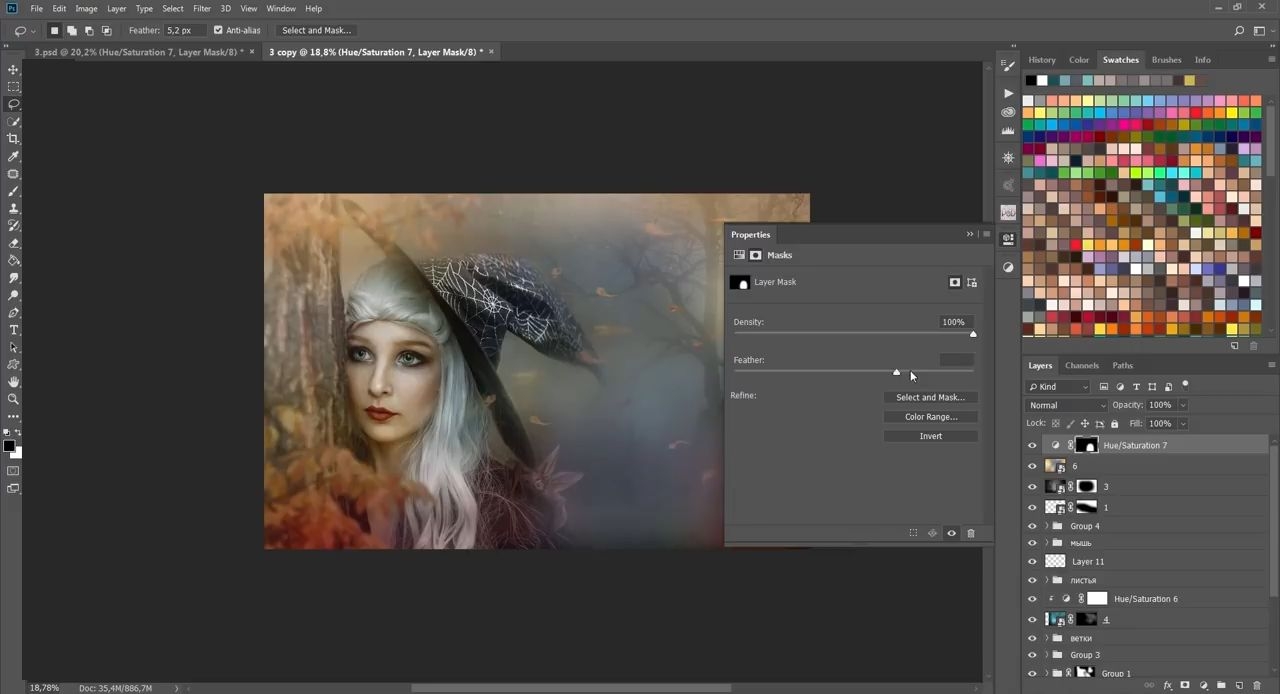This screenshot has width=1280, height=694.
Task: Lock all with padlock icon
Action: tap(1115, 424)
